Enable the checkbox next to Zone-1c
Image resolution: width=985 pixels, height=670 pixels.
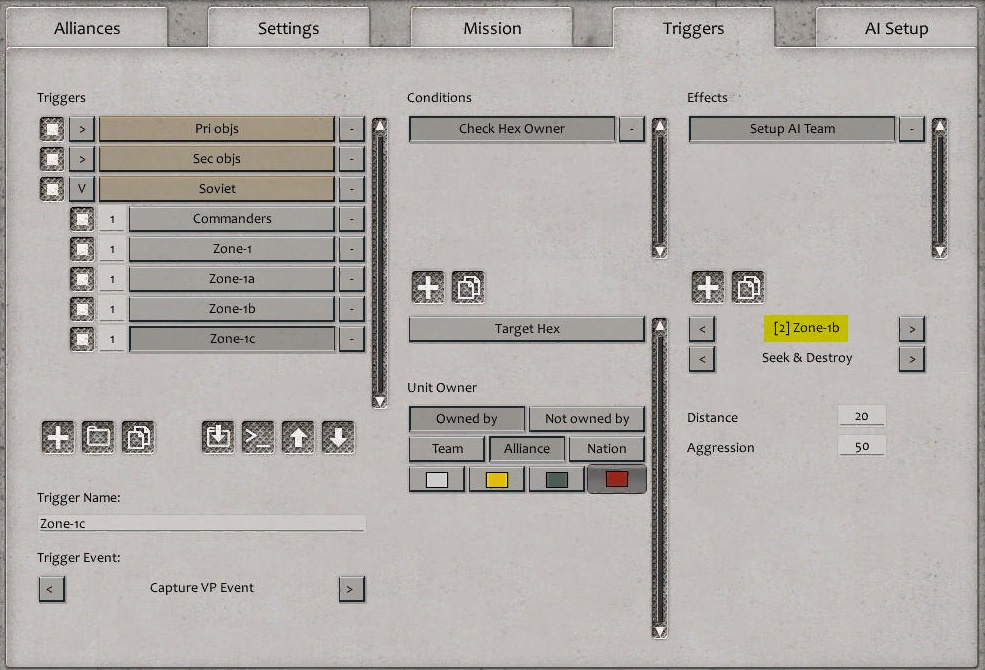pos(81,338)
